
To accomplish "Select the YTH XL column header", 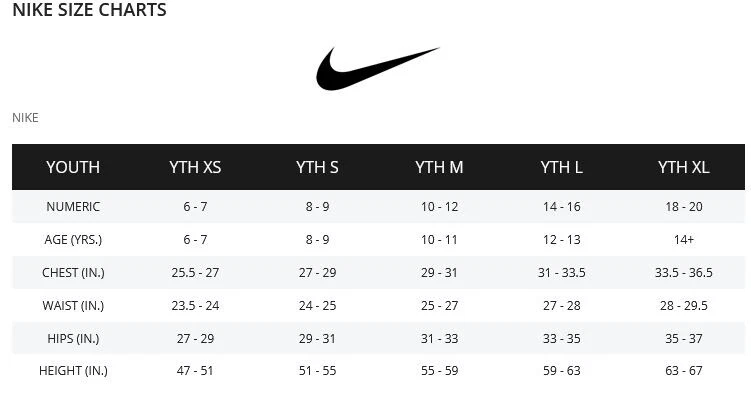I will (683, 167).
